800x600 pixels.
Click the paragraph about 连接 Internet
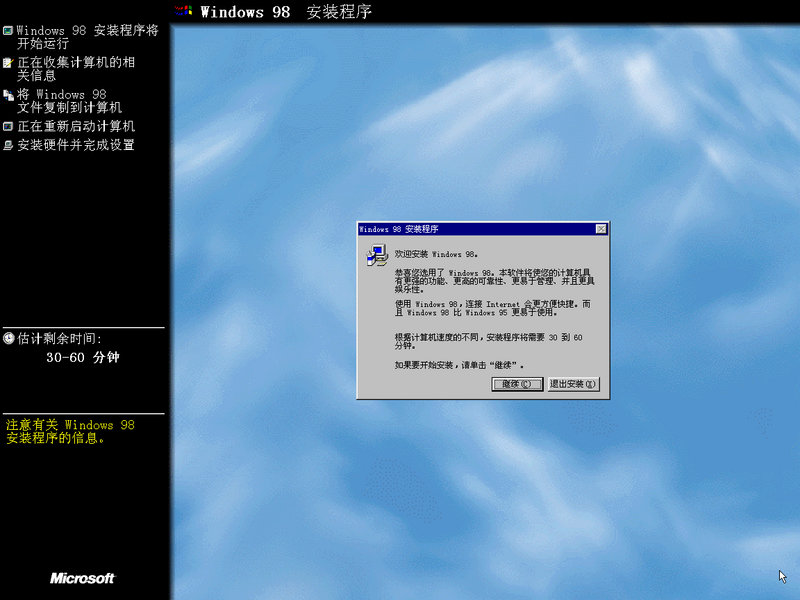[x=492, y=308]
